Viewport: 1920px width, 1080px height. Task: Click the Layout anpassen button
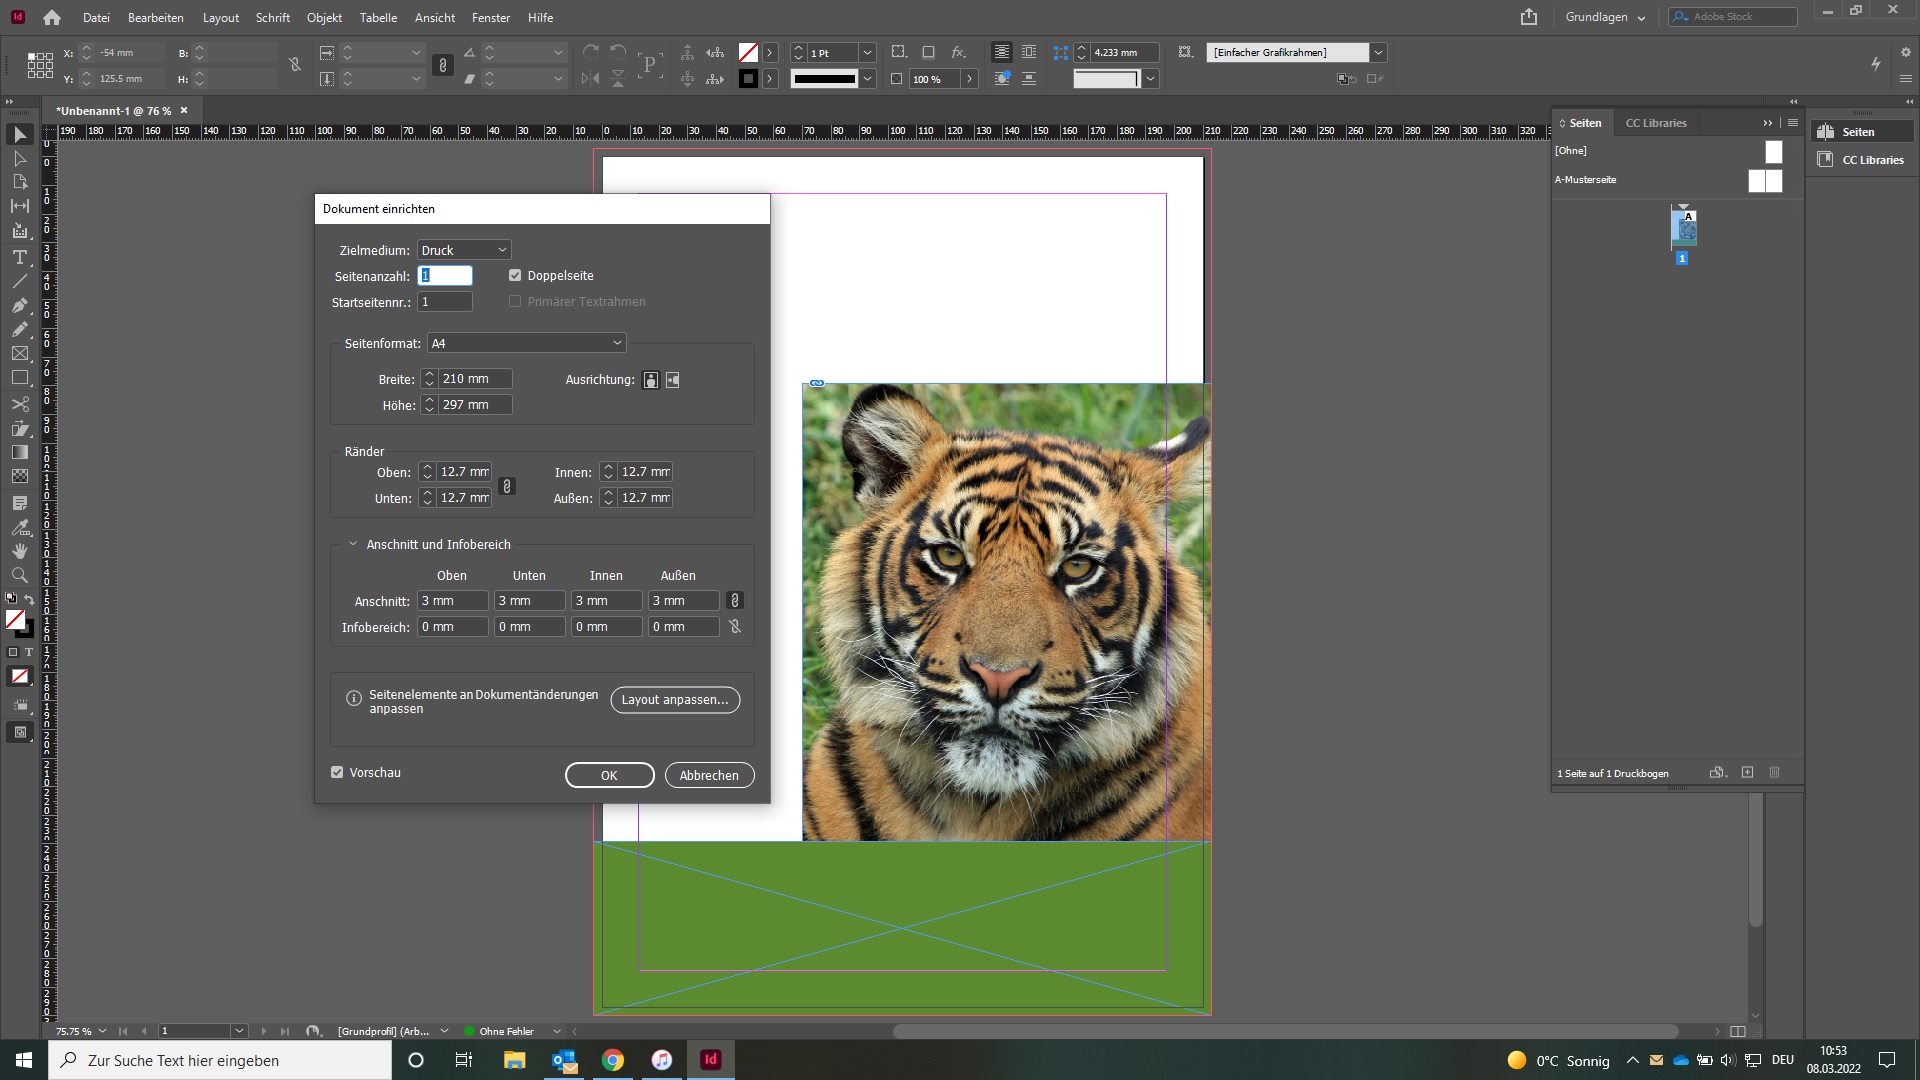tap(675, 700)
